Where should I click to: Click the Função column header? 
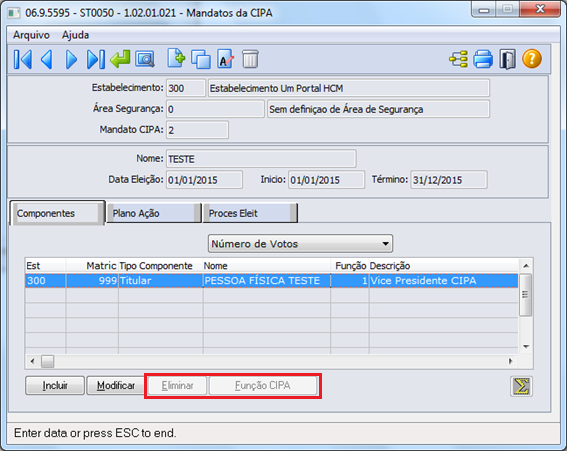(x=350, y=266)
